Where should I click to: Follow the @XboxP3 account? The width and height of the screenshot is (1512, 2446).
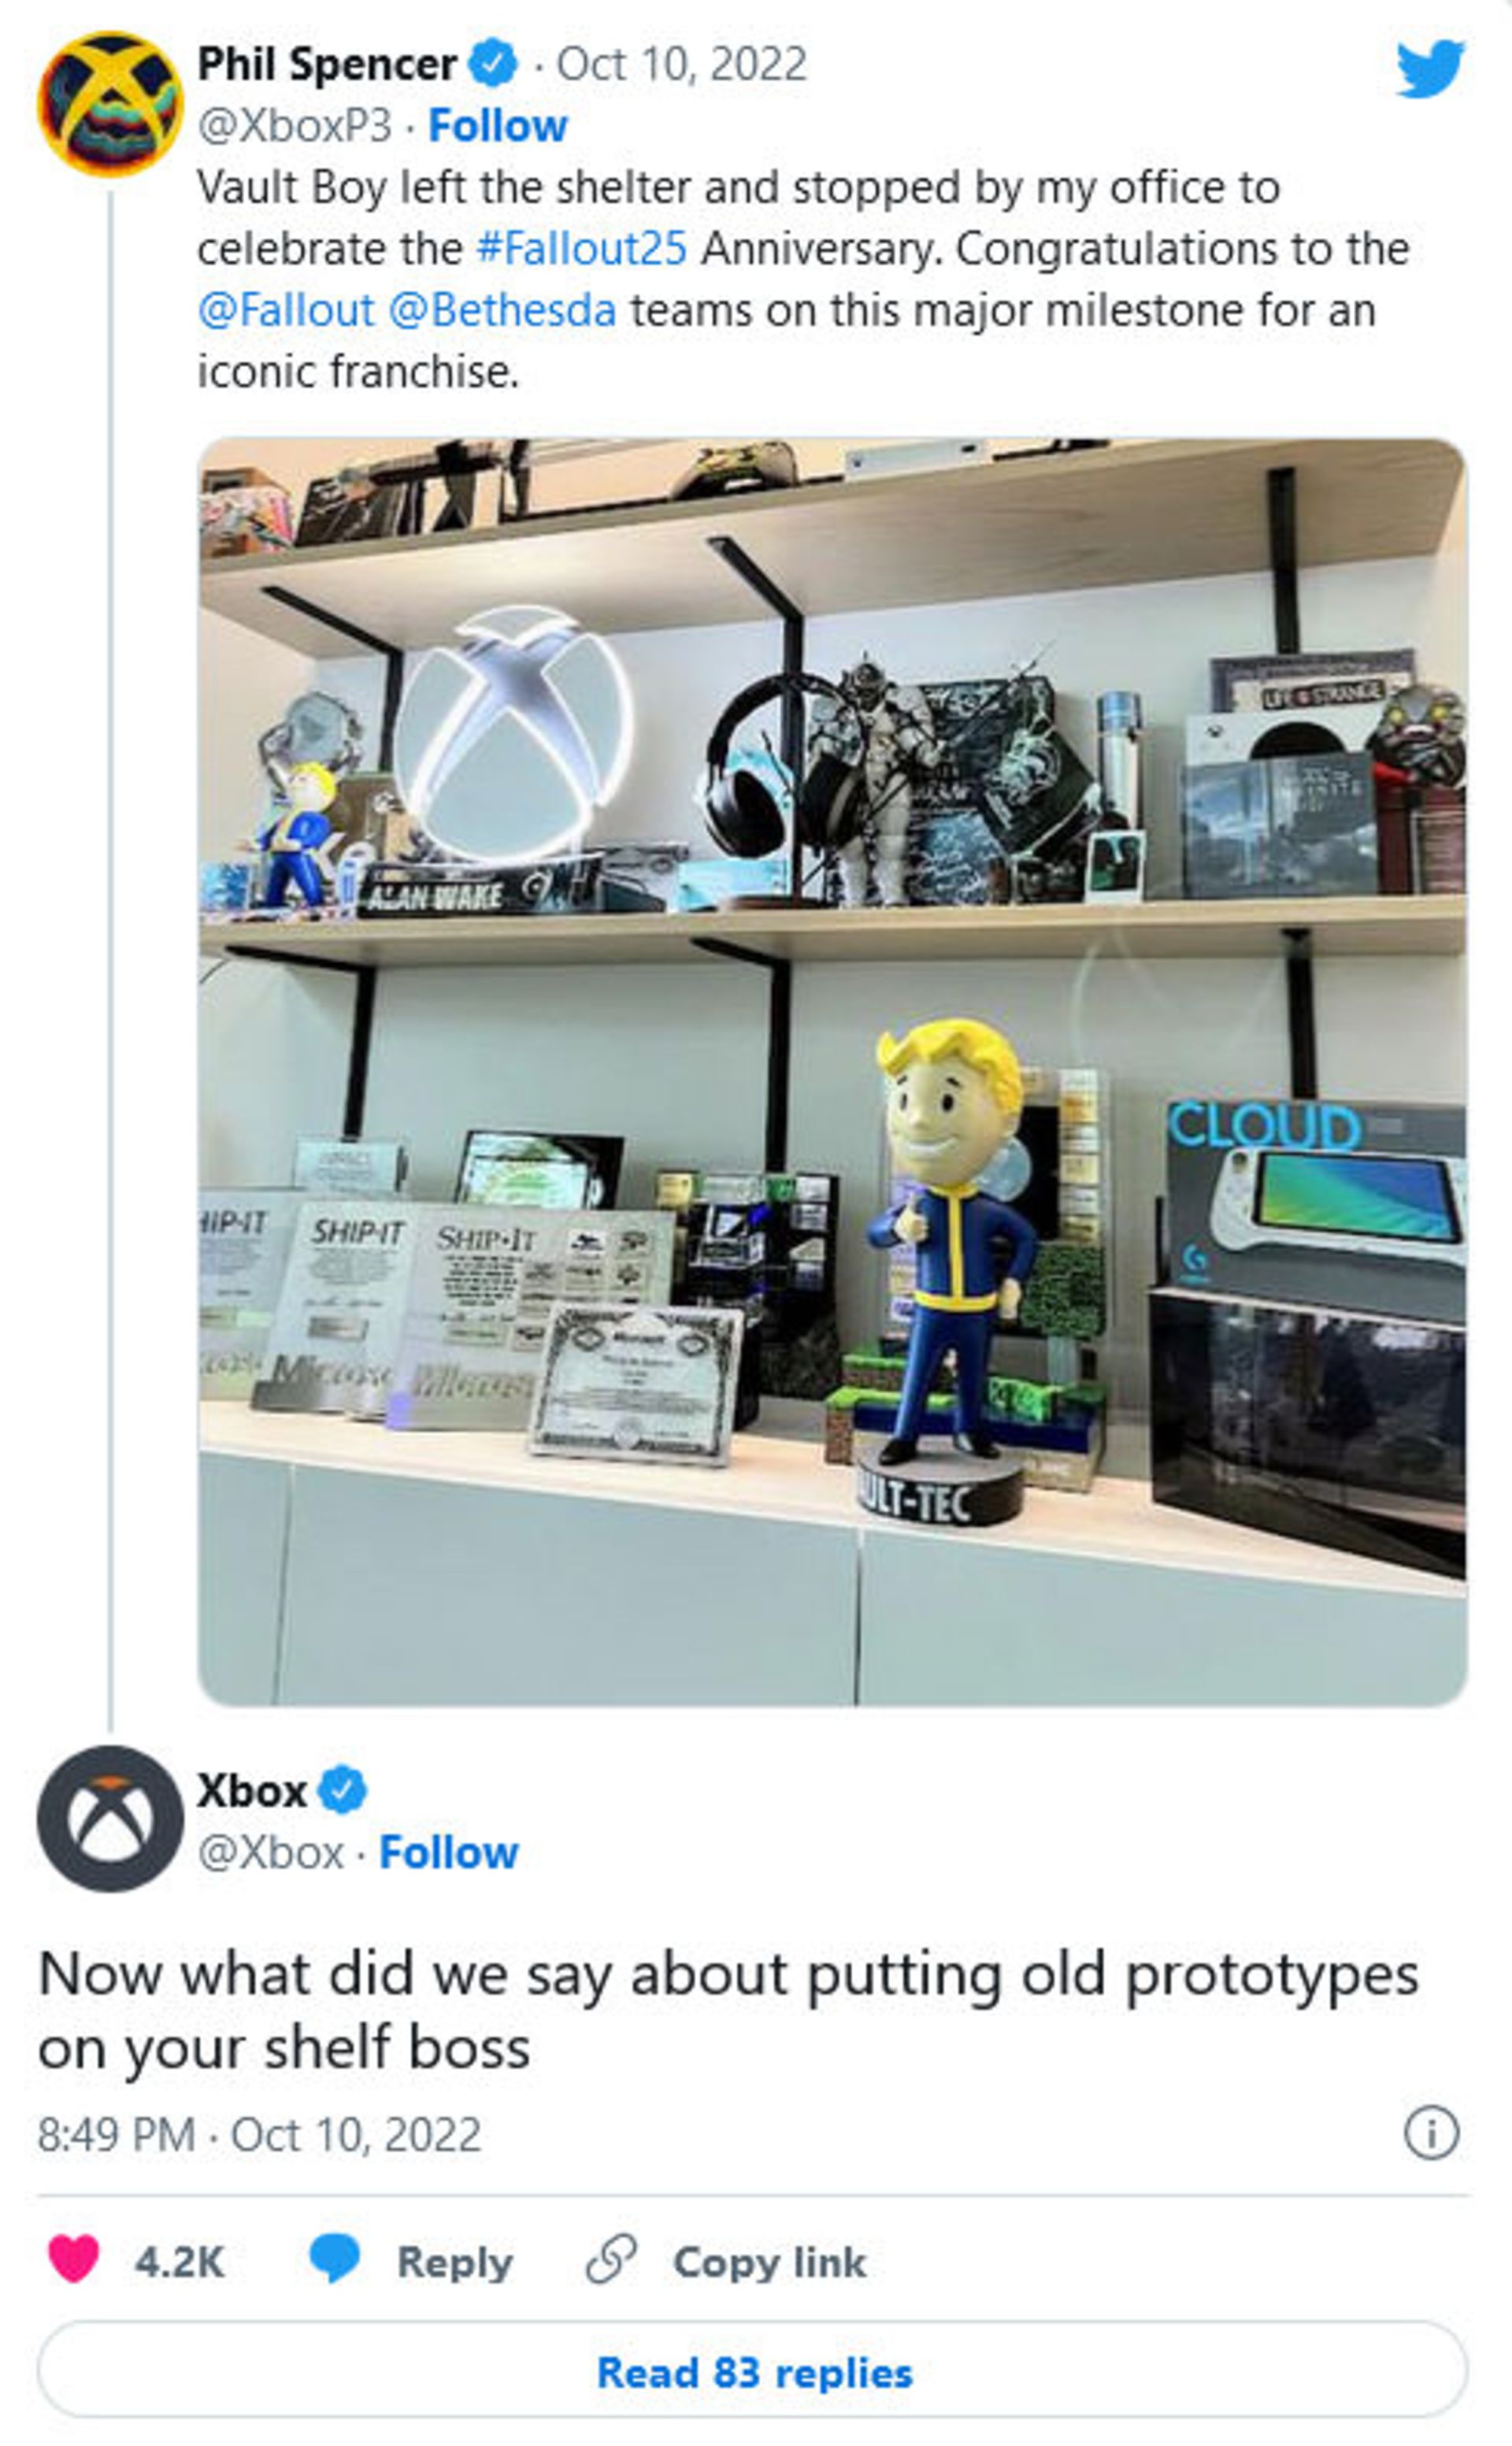pyautogui.click(x=497, y=126)
